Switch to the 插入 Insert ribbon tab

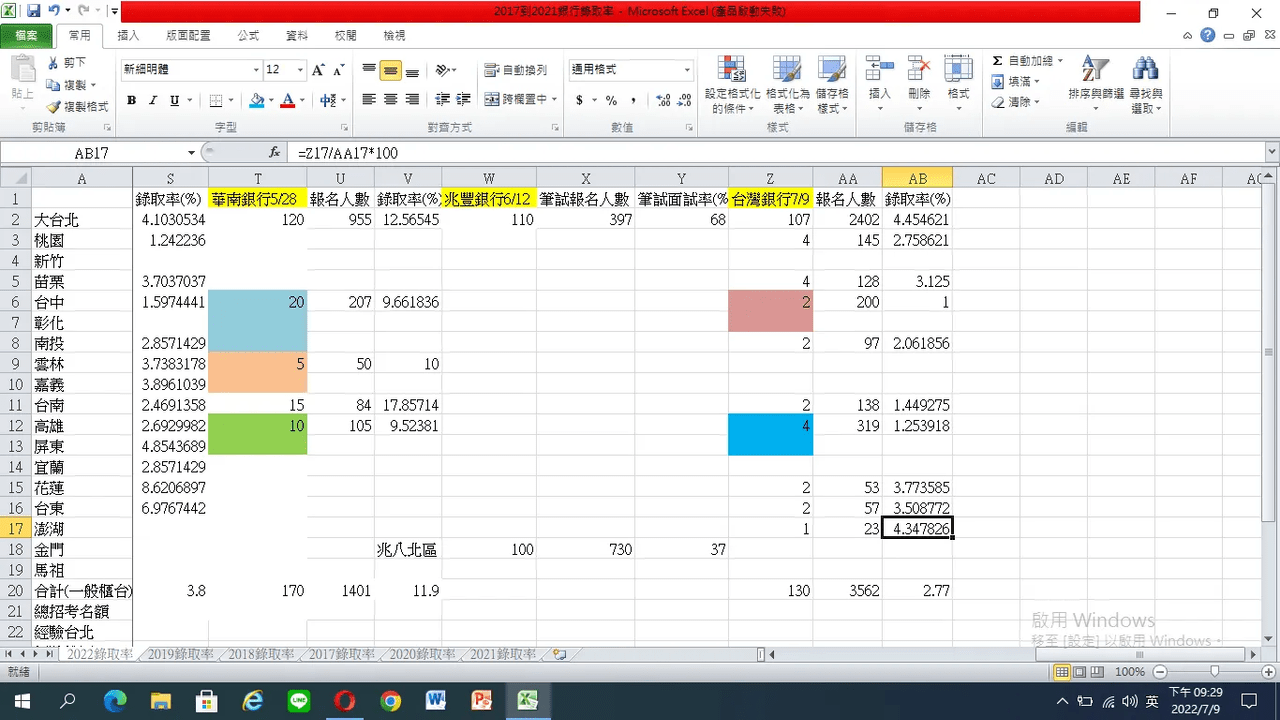[x=128, y=35]
